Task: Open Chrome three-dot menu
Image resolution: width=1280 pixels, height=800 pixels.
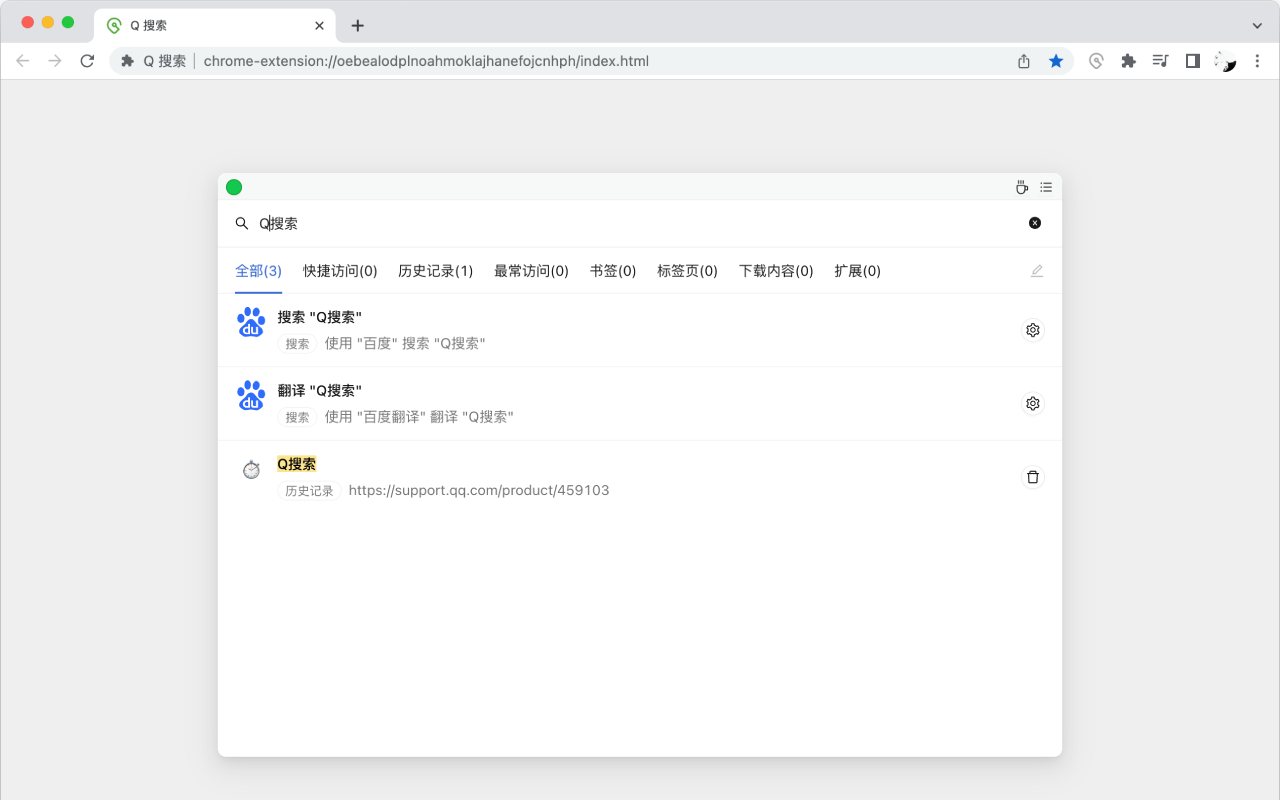Action: (x=1257, y=61)
